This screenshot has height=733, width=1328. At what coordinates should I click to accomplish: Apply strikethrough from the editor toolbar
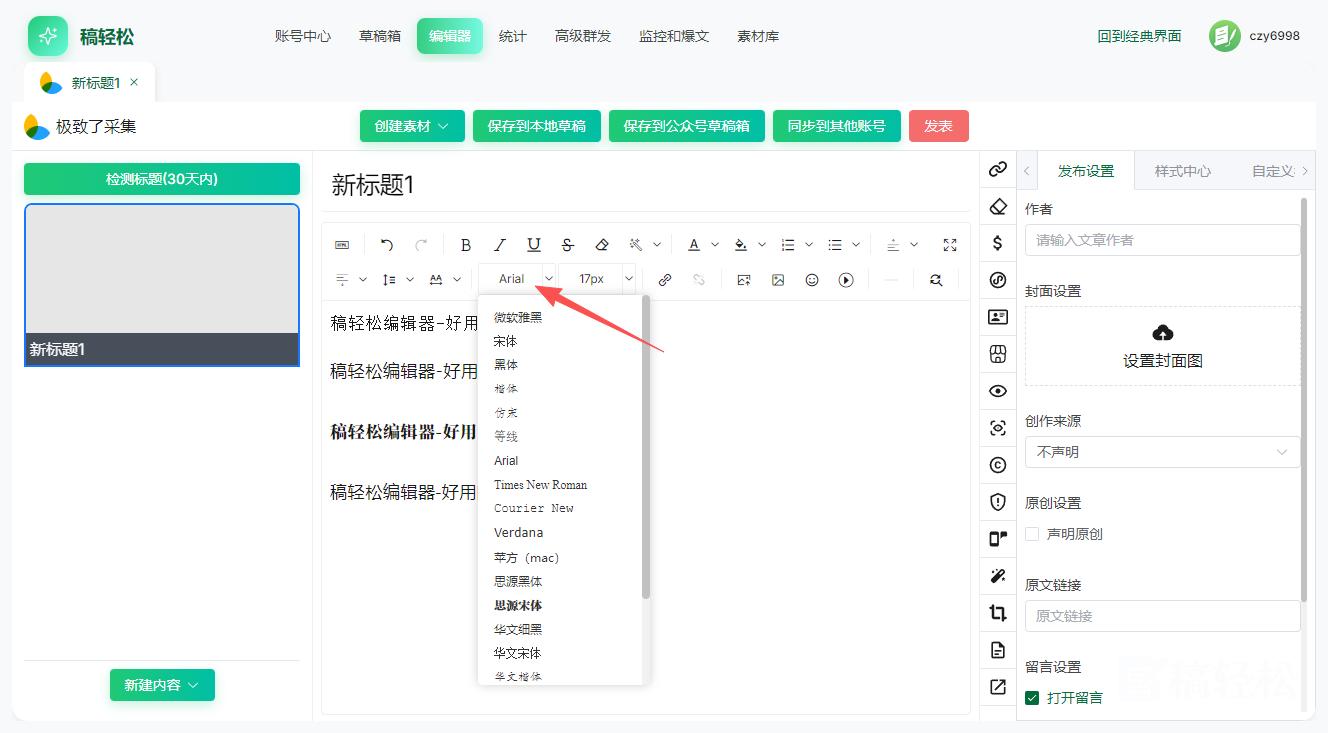tap(568, 245)
